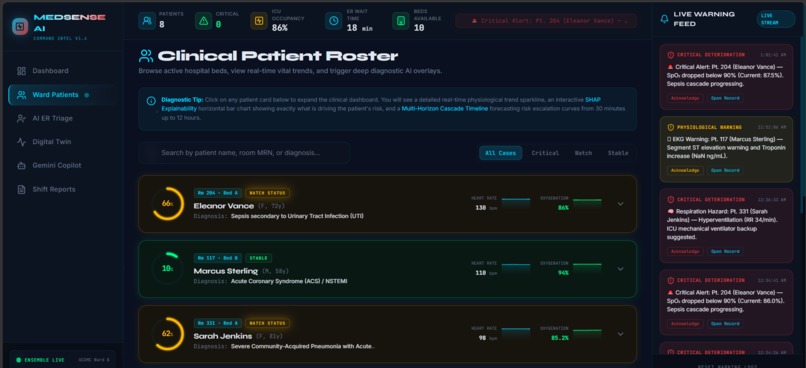This screenshot has height=368, width=806.
Task: Acknowledge the 86.0% SpO2 critical alert
Action: click(685, 324)
